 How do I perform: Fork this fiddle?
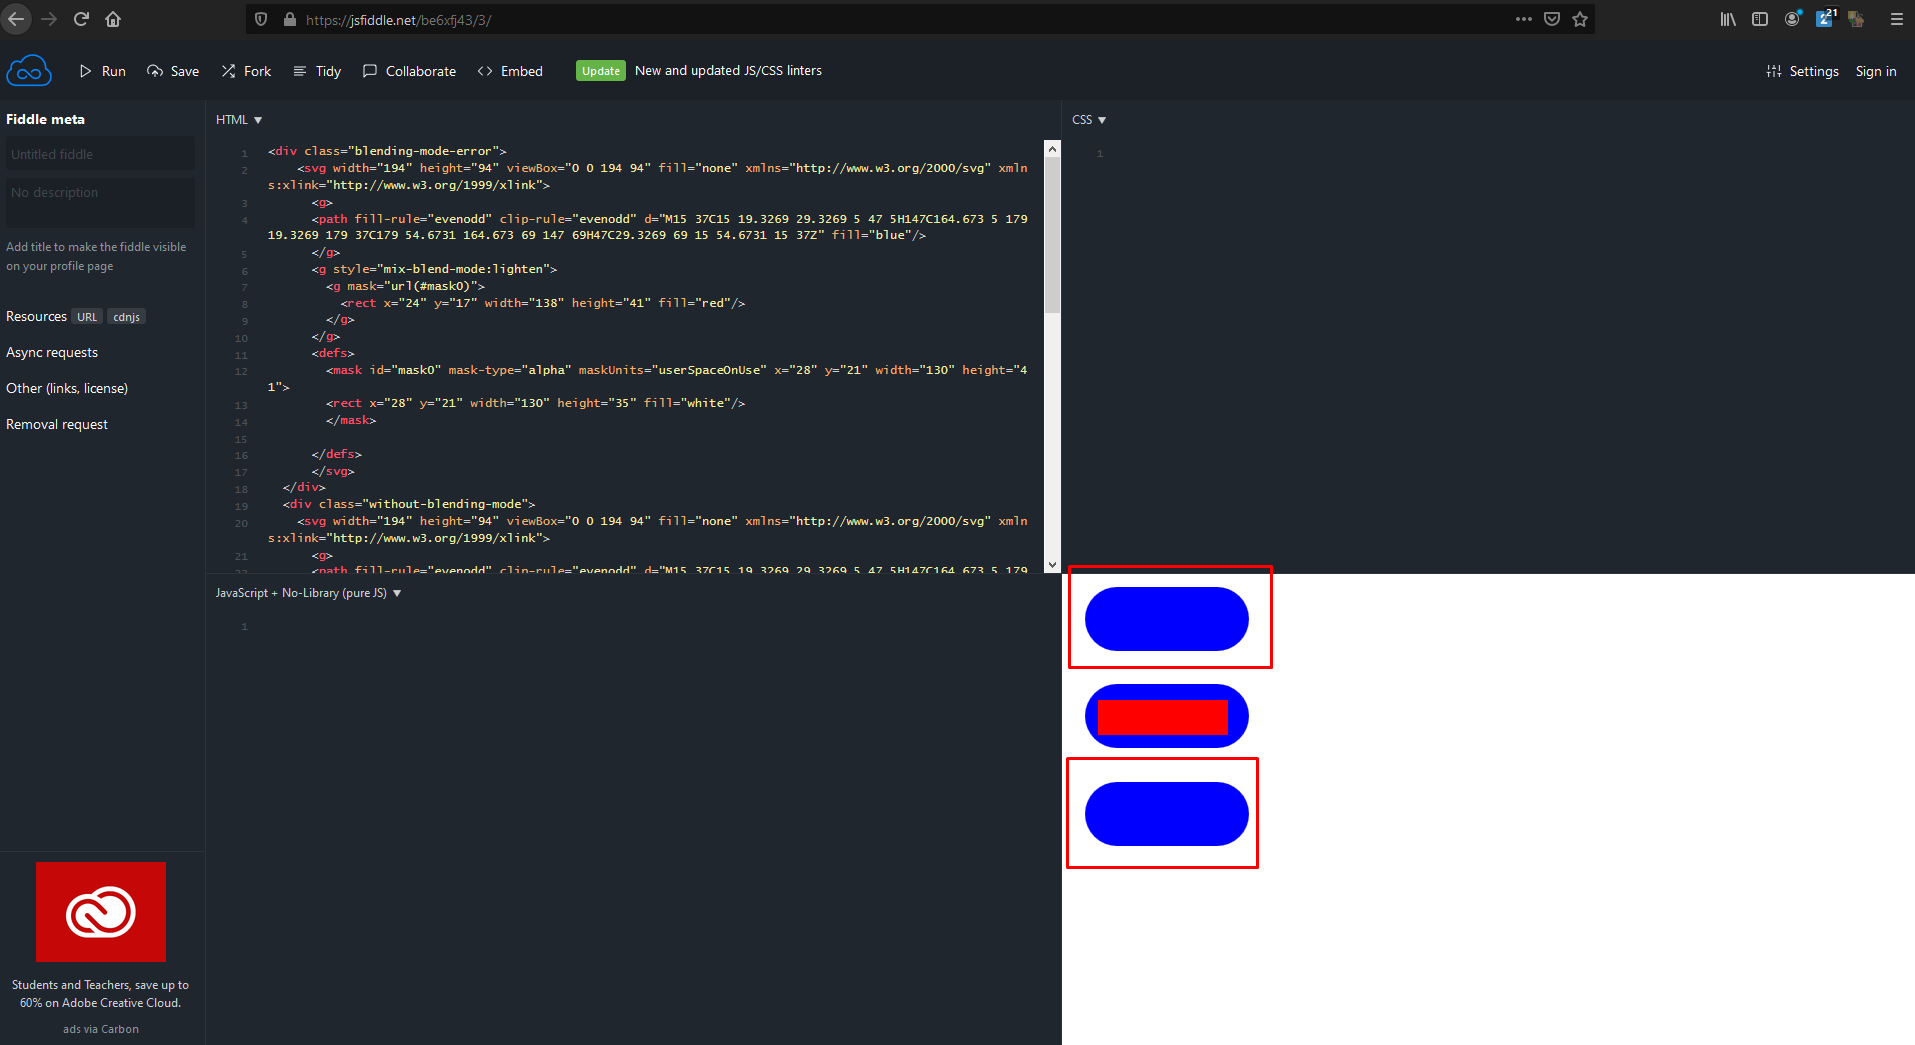(246, 71)
